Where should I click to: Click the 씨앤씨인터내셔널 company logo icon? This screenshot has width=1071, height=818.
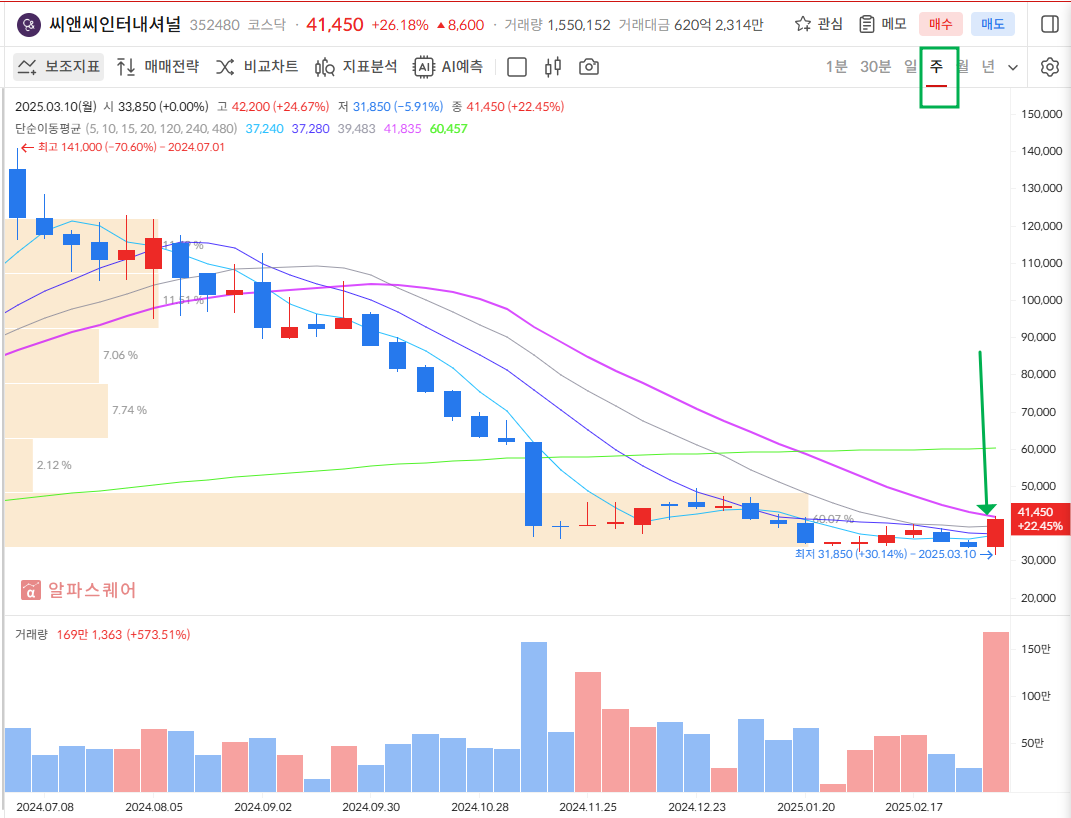pyautogui.click(x=28, y=25)
